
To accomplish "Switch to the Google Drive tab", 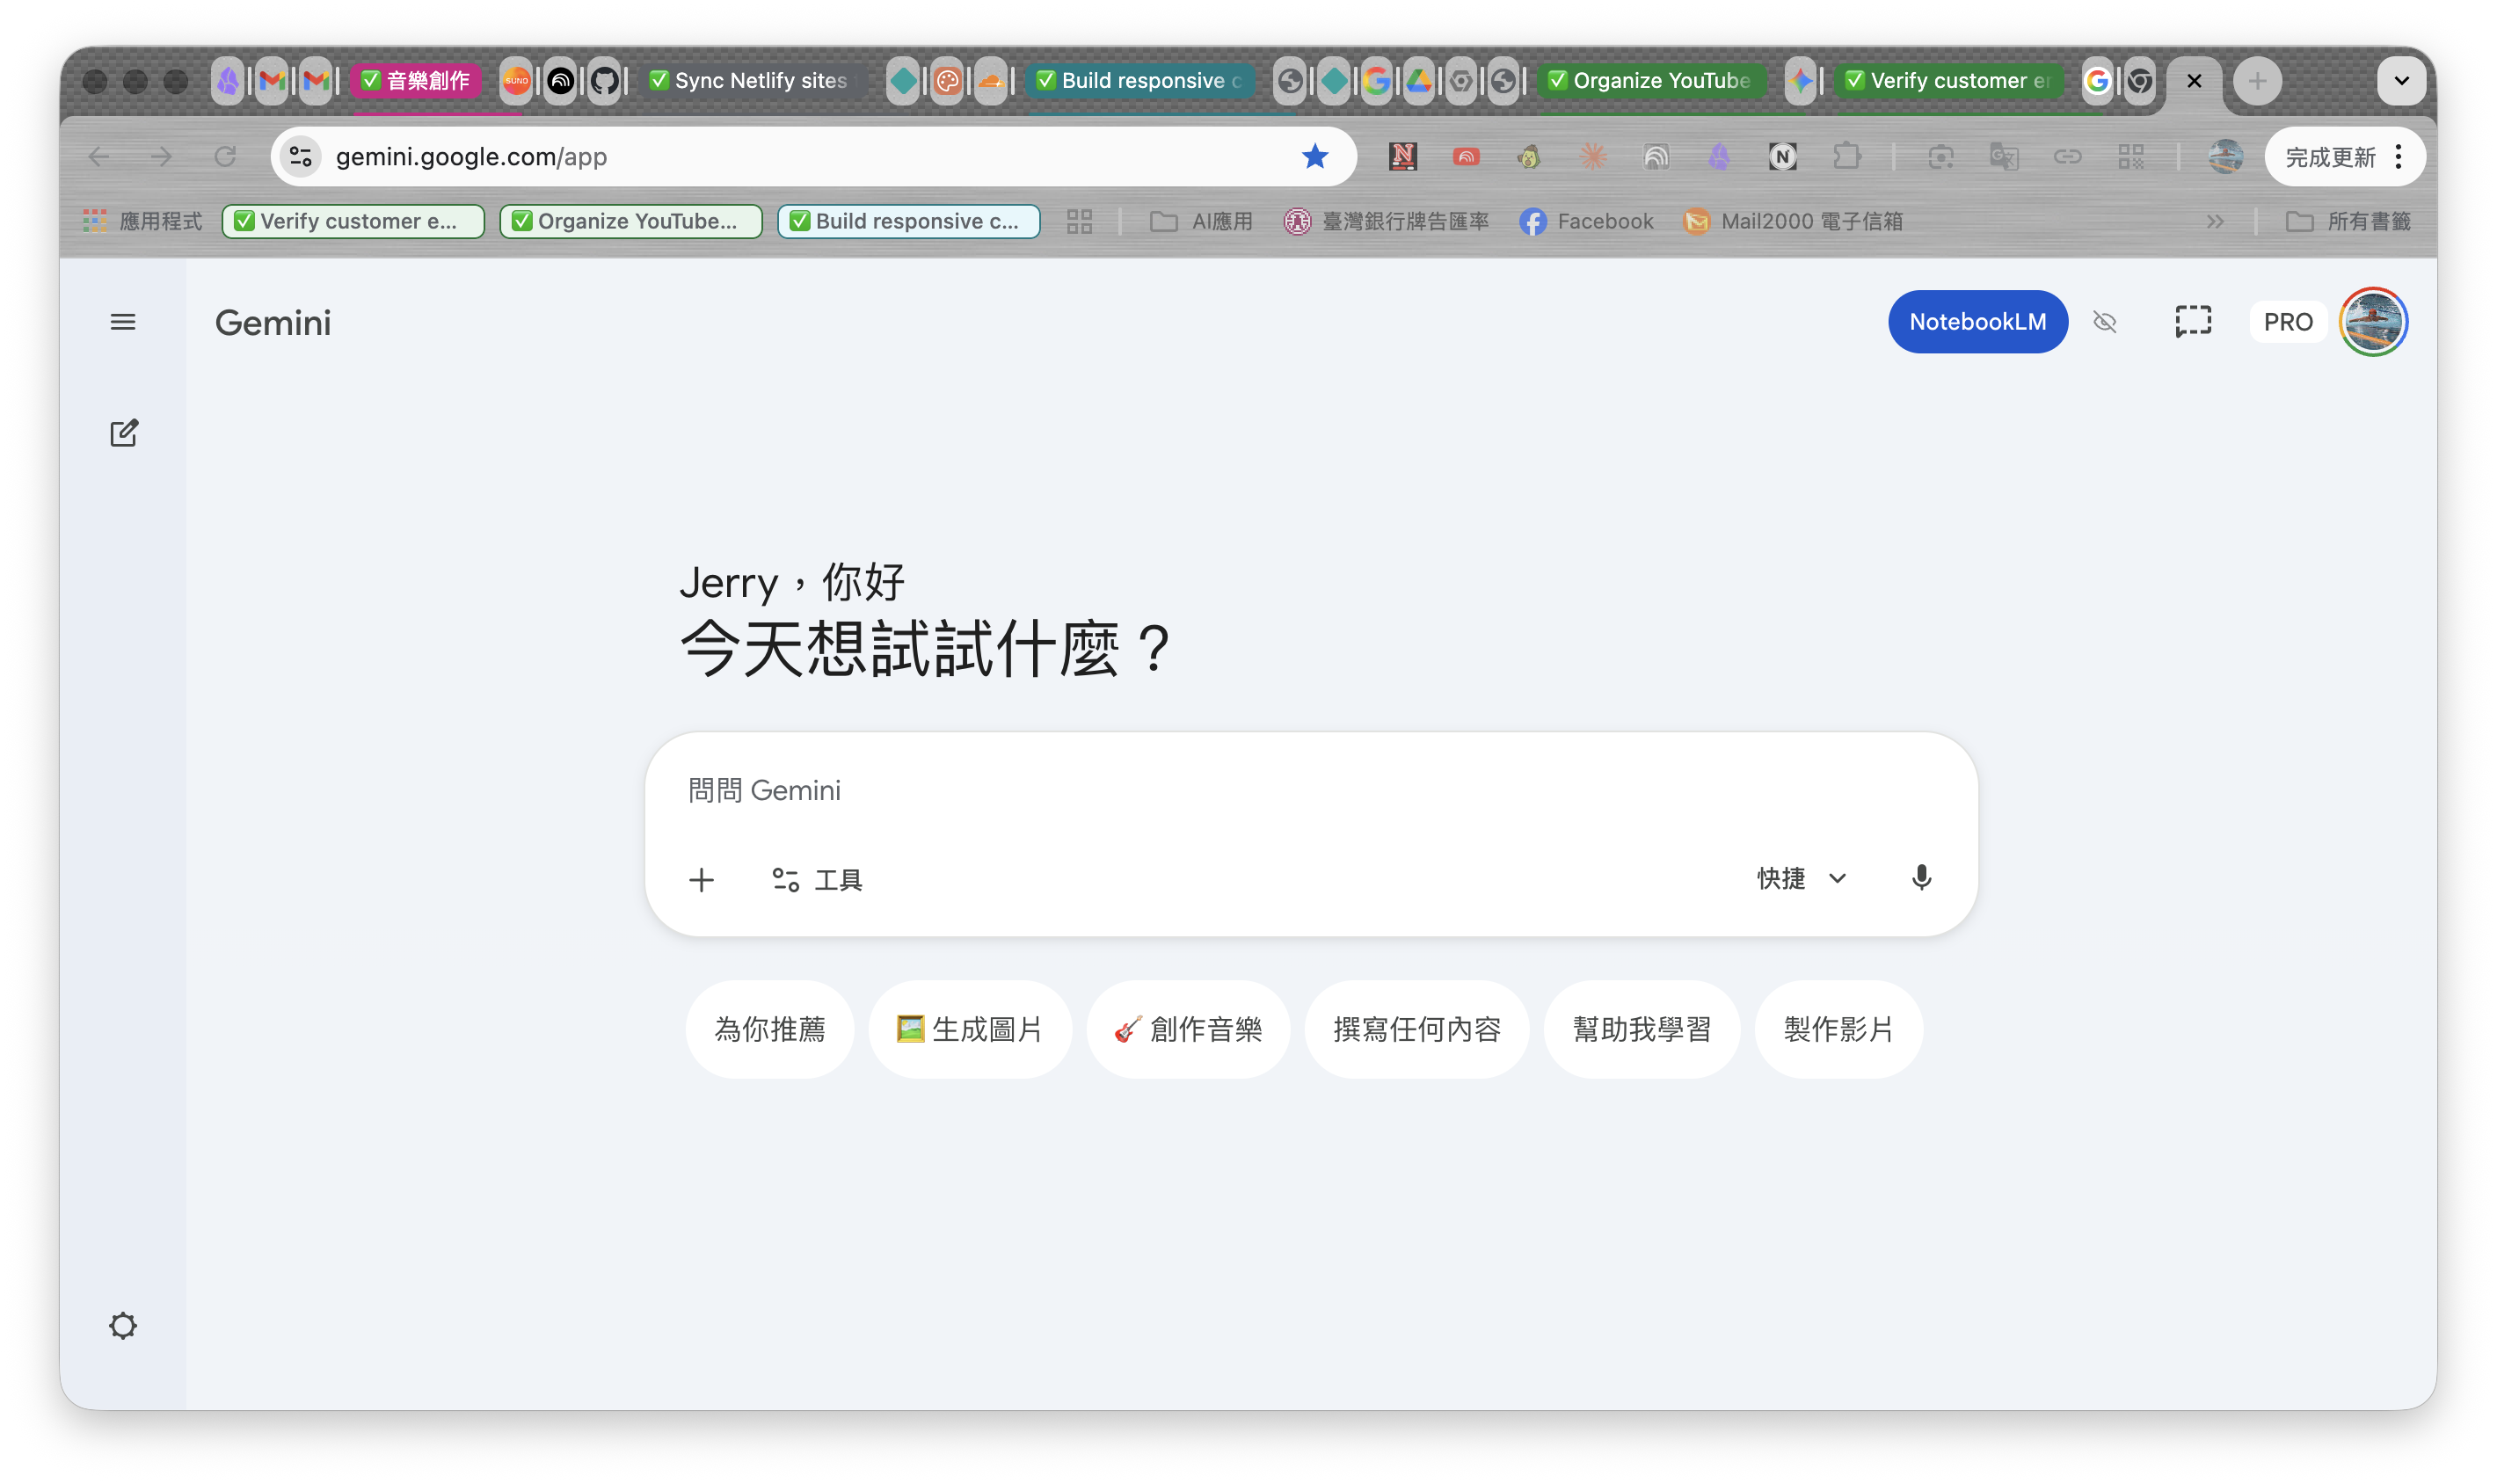I will pyautogui.click(x=1418, y=81).
